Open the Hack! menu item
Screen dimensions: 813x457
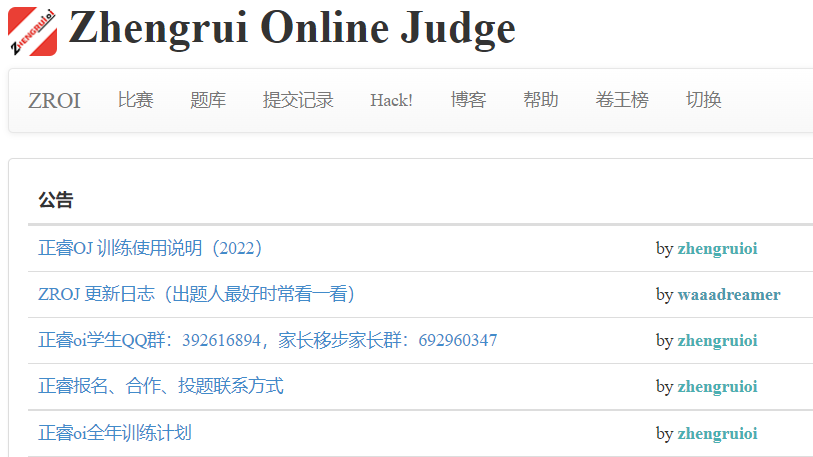click(391, 100)
